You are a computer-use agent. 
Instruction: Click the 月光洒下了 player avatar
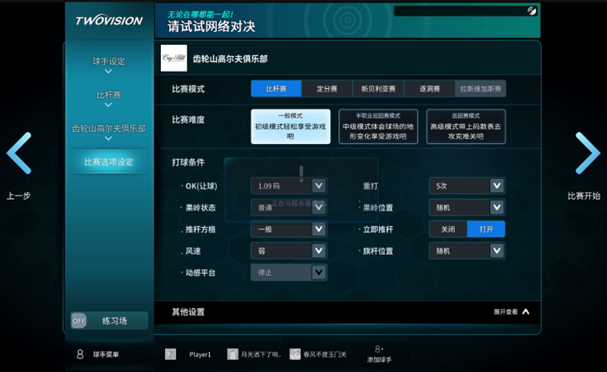232,354
